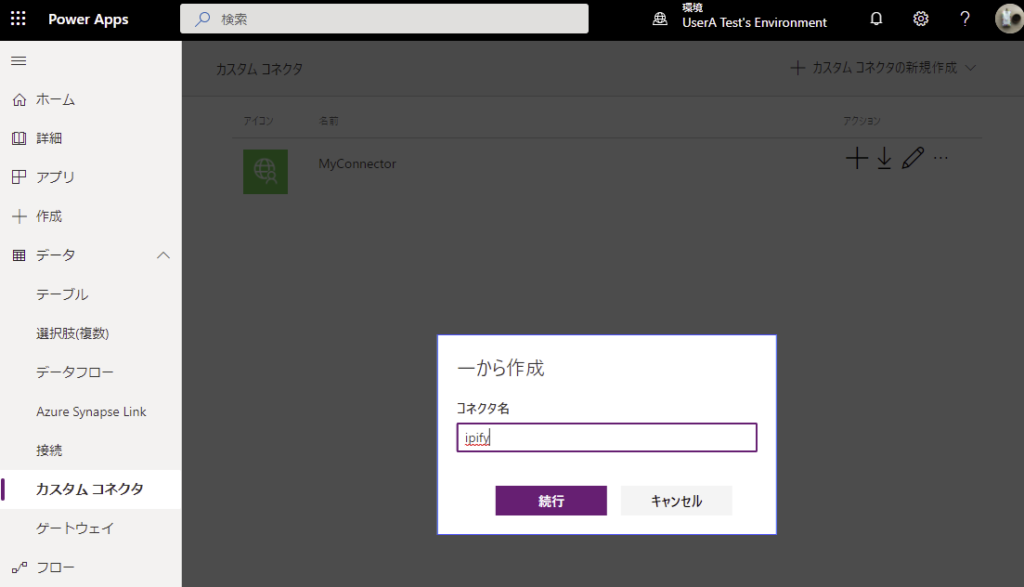Click the flow icon beside フロー

click(20, 567)
